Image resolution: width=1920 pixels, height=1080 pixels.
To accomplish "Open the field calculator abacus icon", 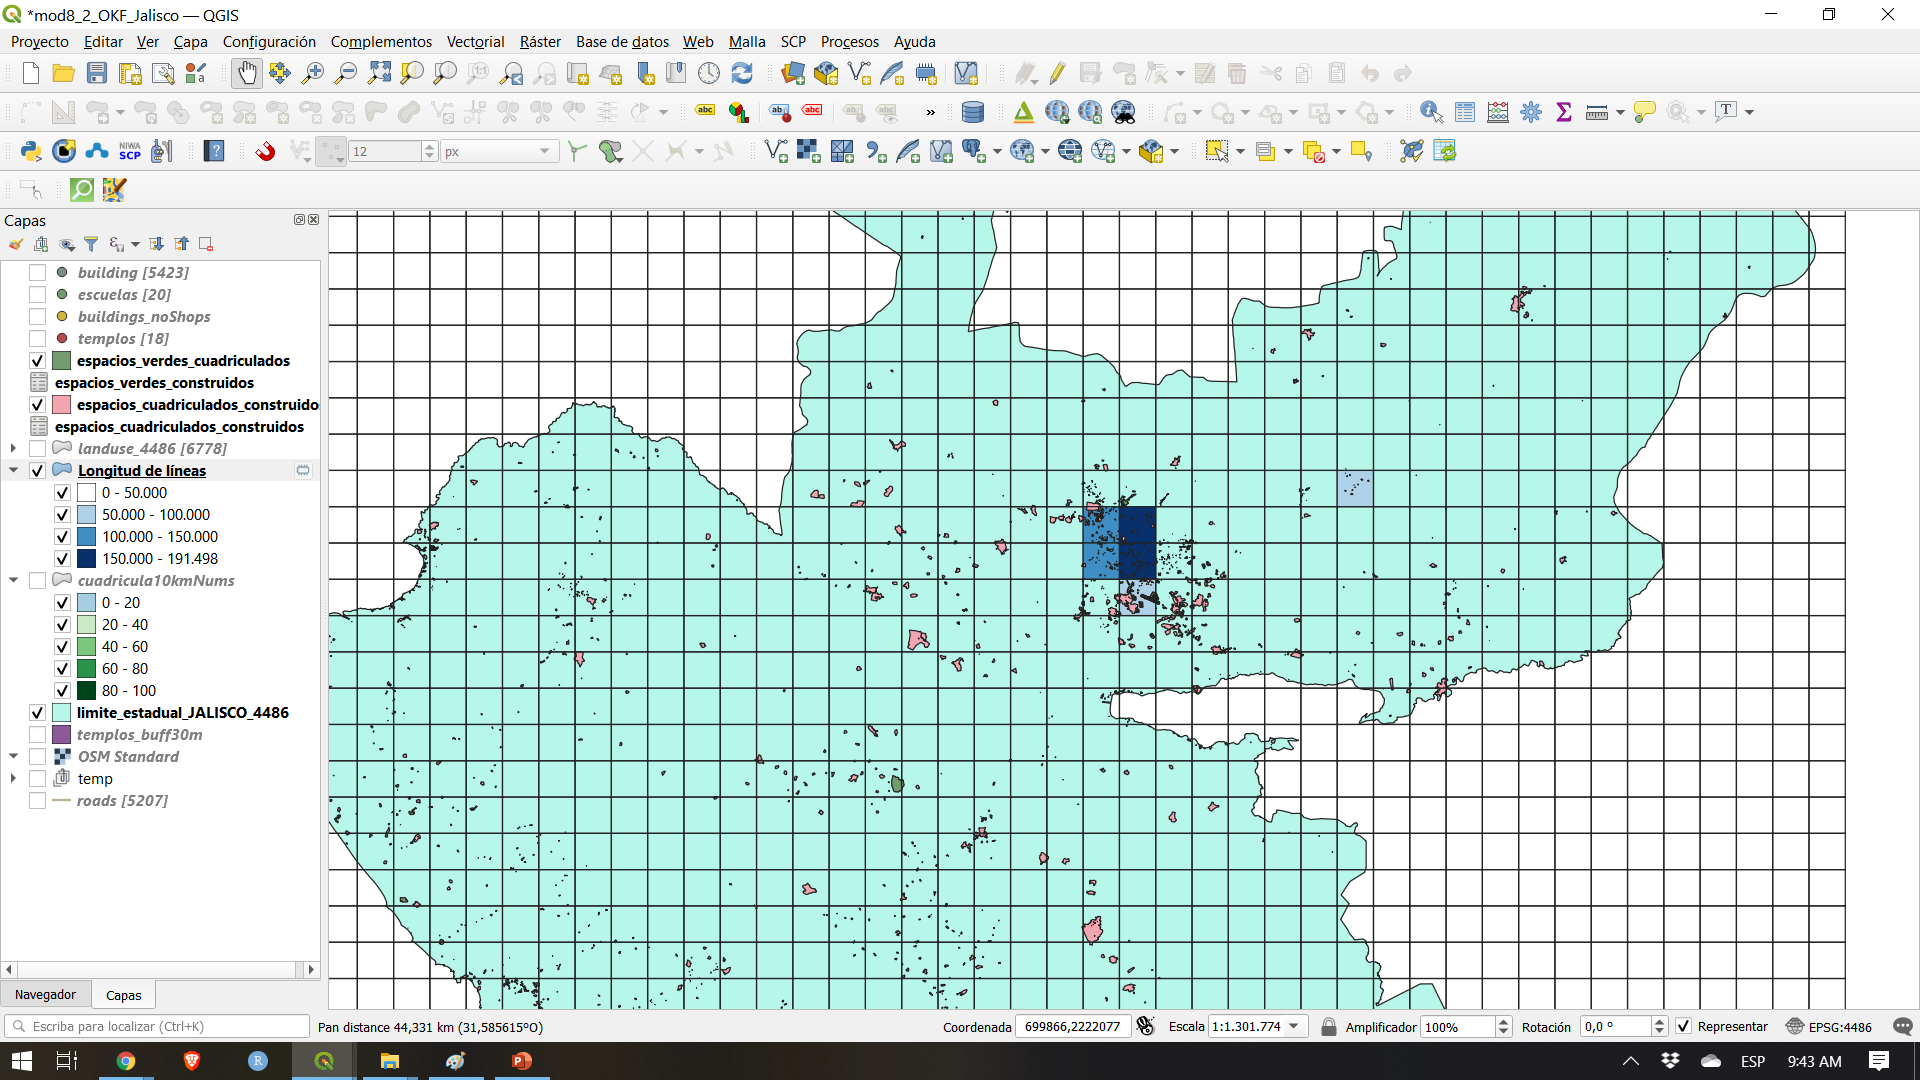I will pos(1498,112).
